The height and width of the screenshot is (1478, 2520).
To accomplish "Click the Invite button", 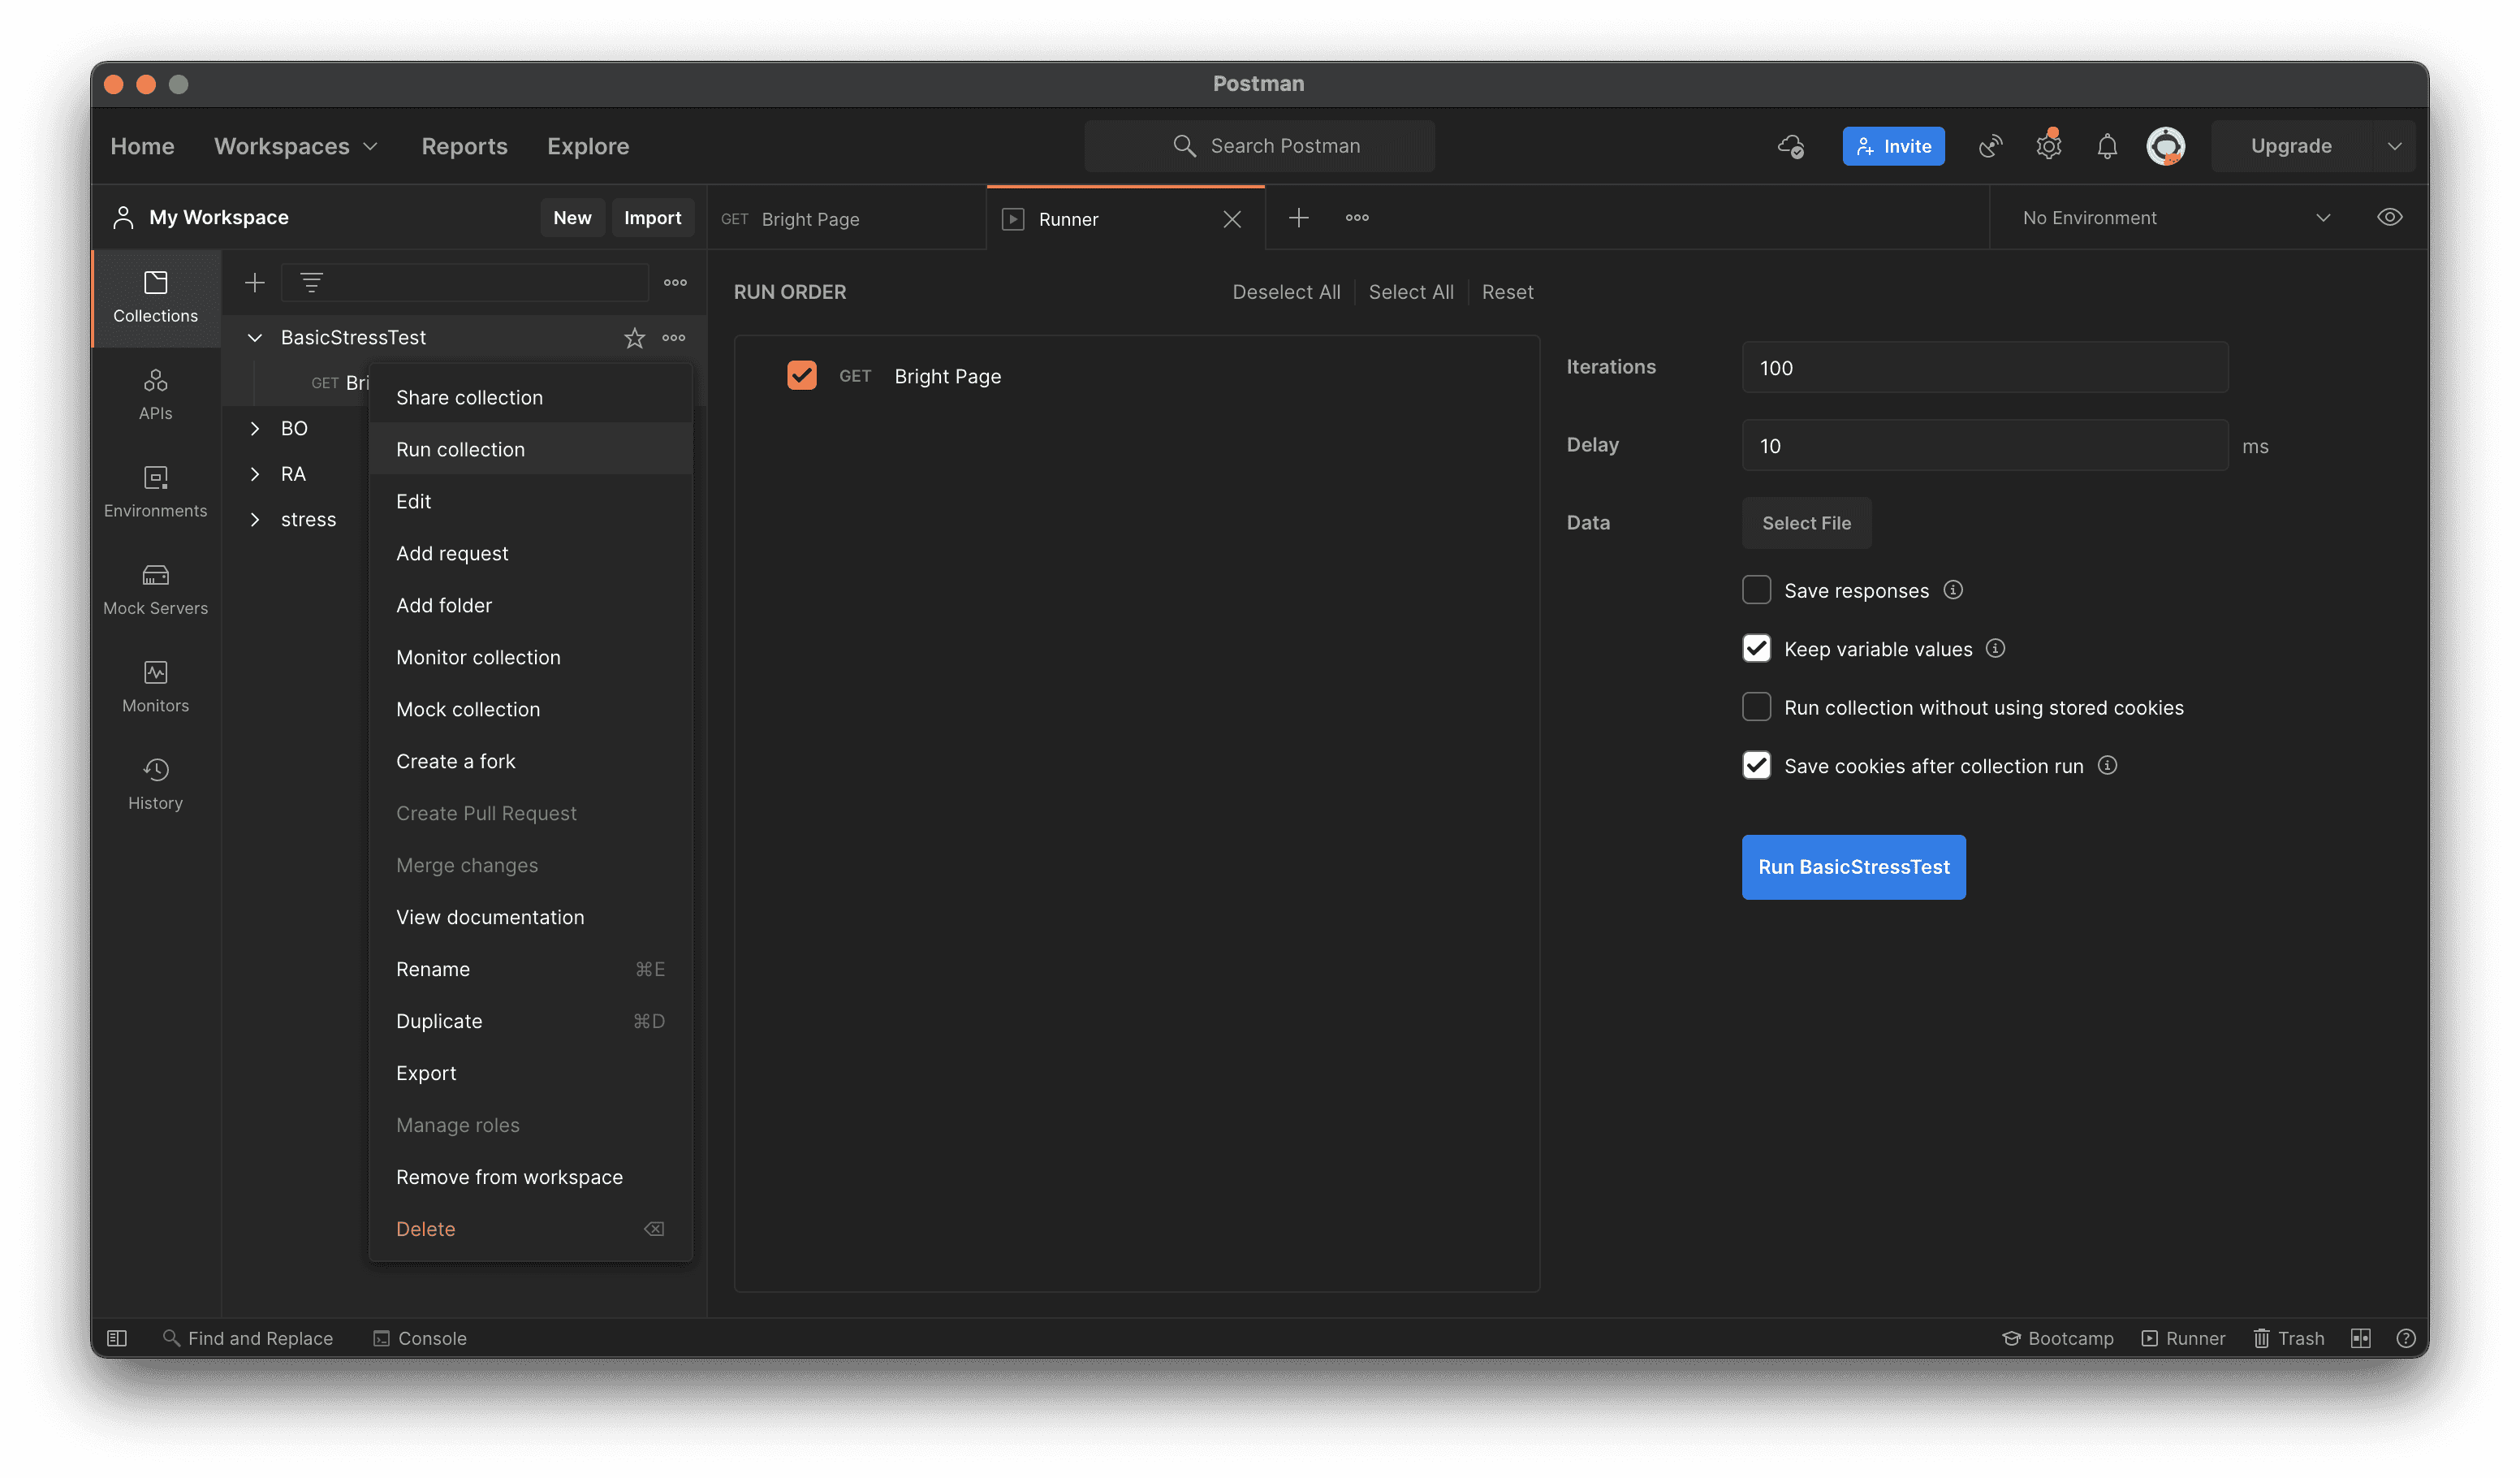I will pyautogui.click(x=1893, y=146).
